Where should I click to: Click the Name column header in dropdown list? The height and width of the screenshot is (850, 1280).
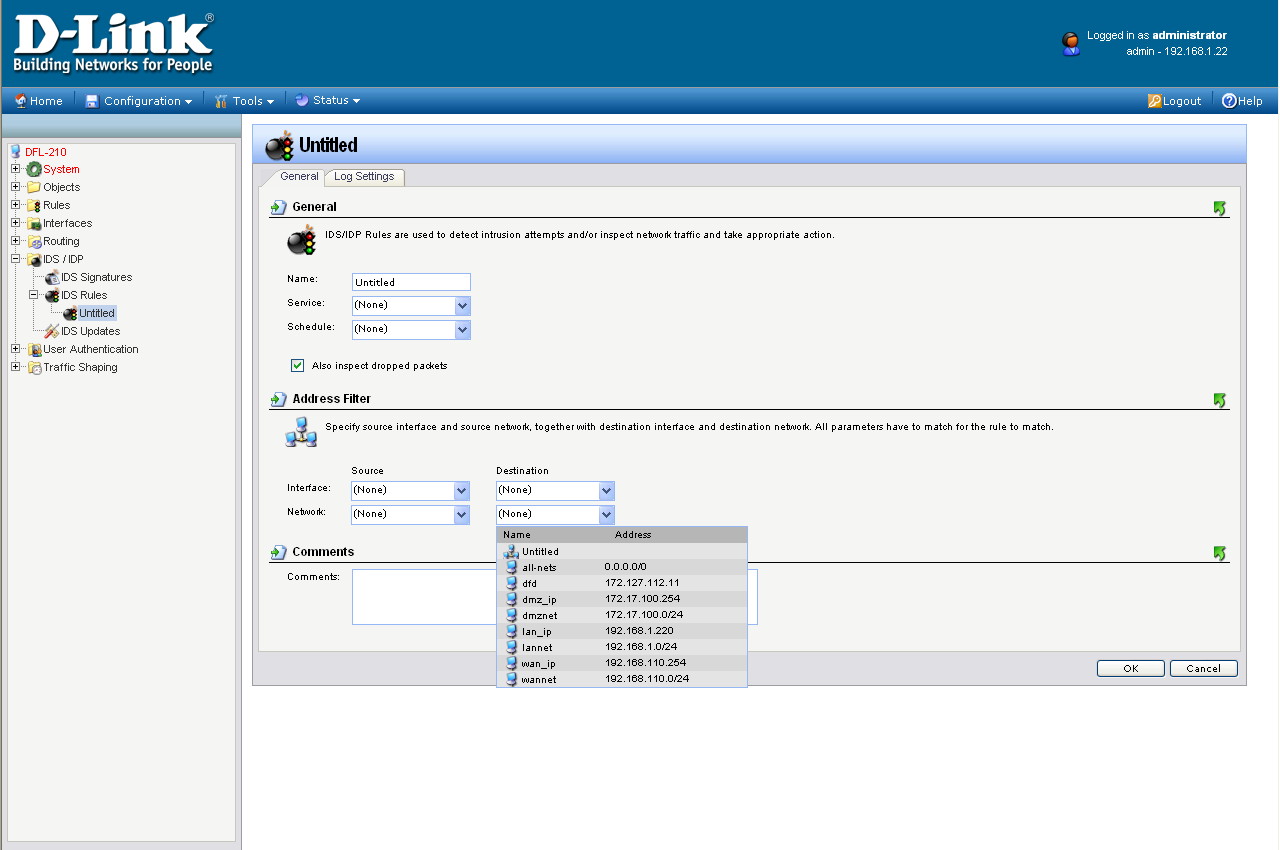[x=517, y=535]
